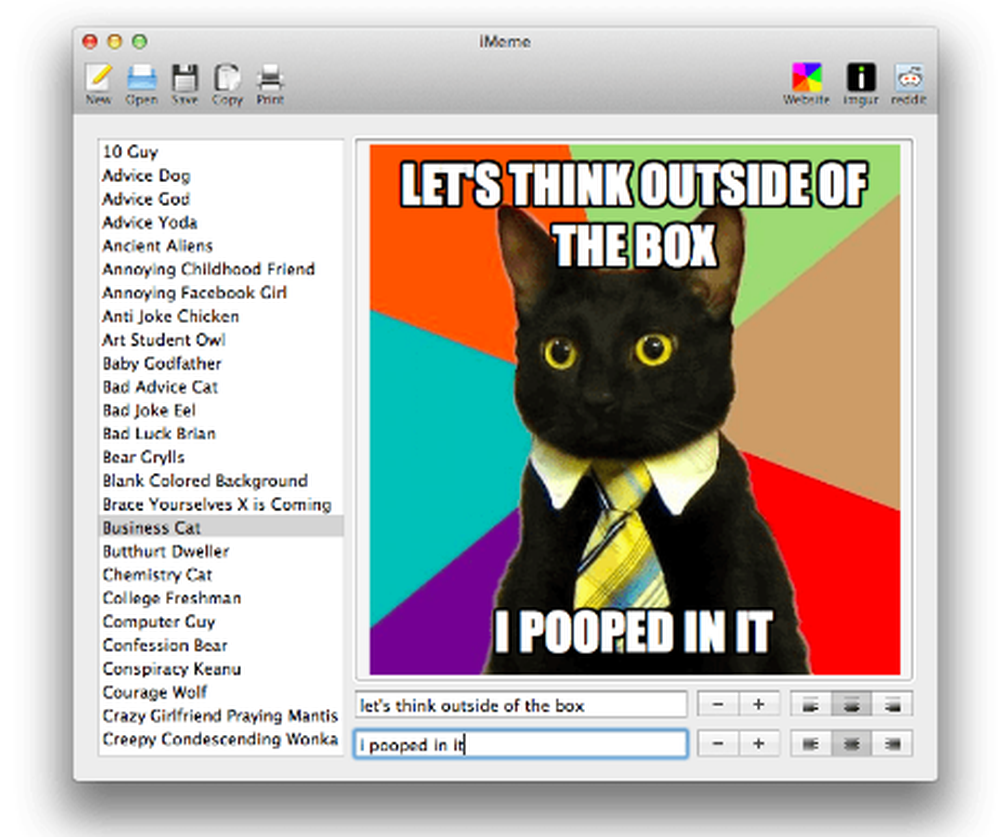Screen dimensions: 1000x837
Task: Save the meme with the Save icon
Action: 184,83
